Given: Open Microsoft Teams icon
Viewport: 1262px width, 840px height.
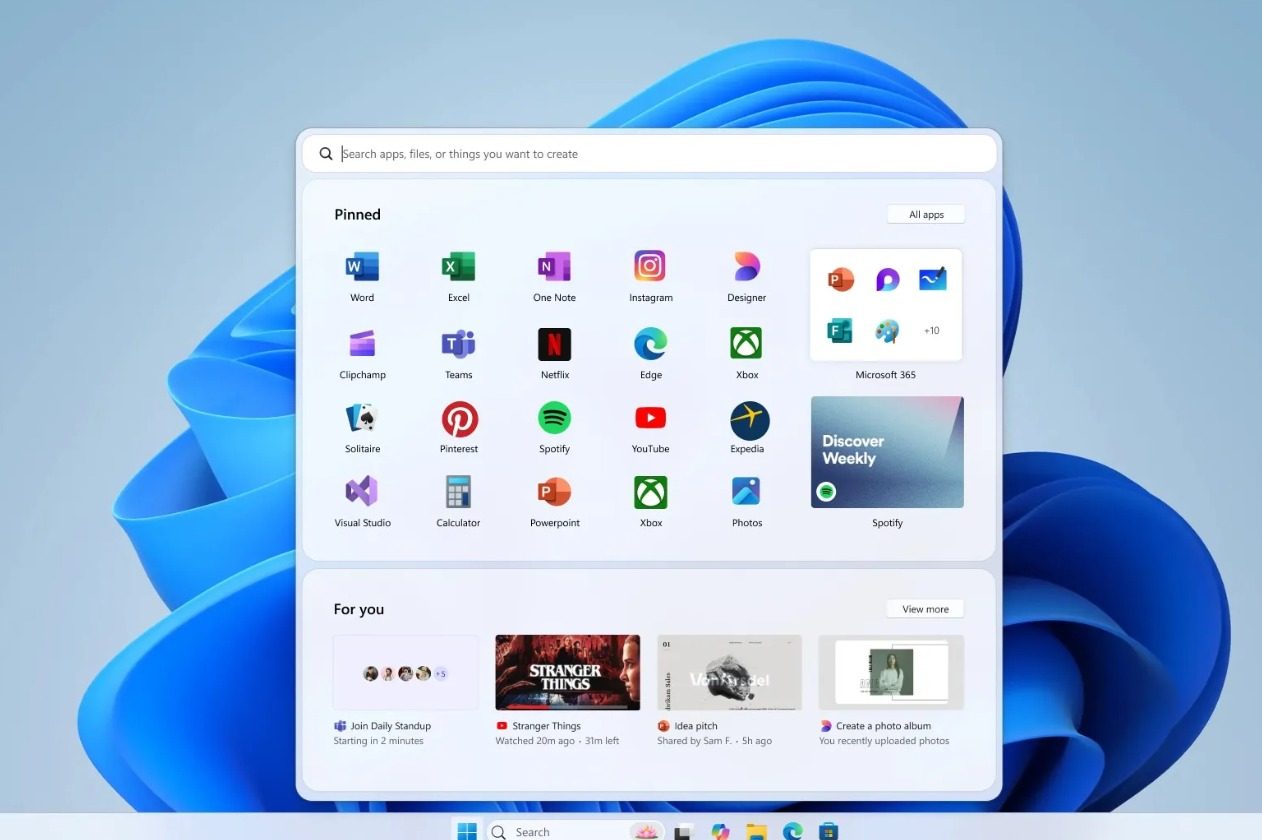Looking at the screenshot, I should 458,344.
